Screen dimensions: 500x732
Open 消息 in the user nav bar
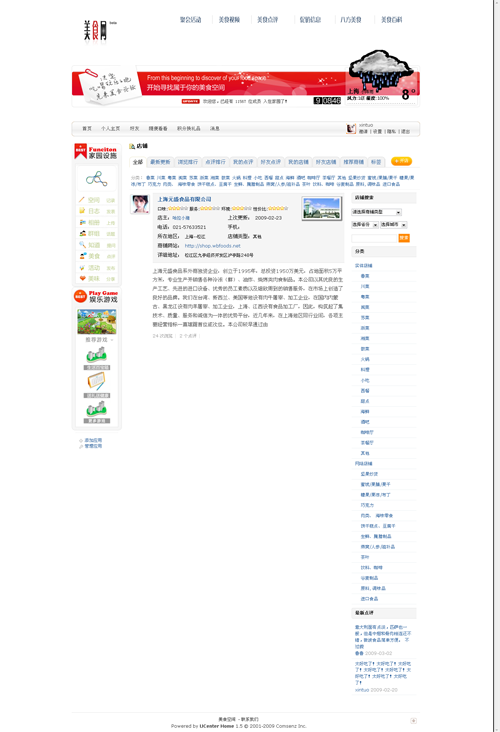pyautogui.click(x=215, y=128)
